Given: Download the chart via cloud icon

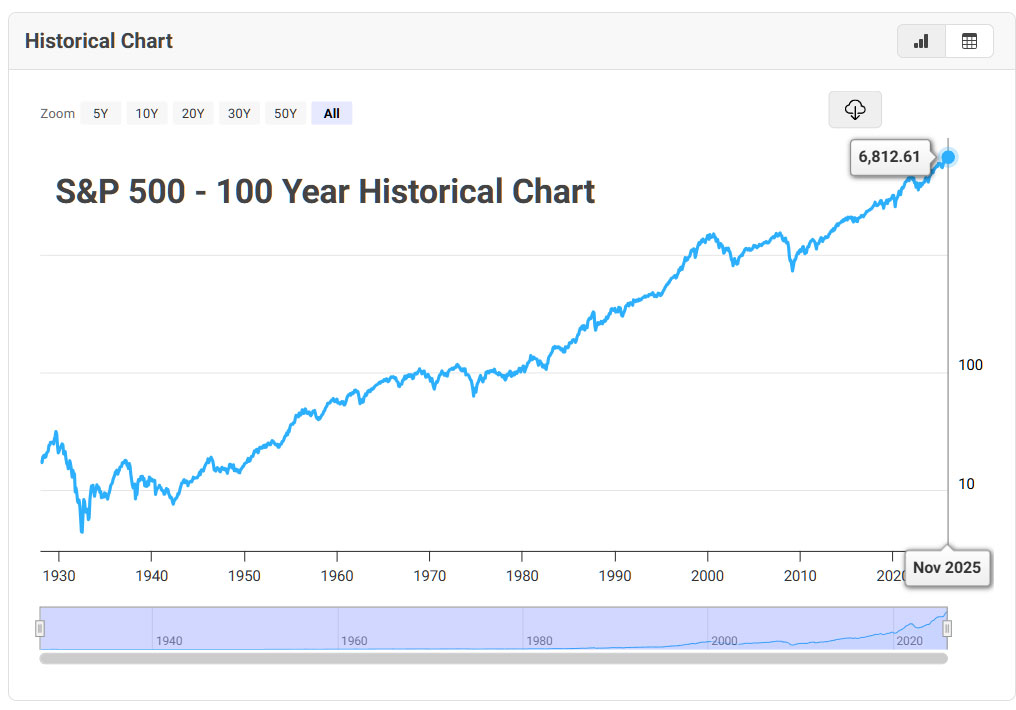Looking at the screenshot, I should pos(855,109).
